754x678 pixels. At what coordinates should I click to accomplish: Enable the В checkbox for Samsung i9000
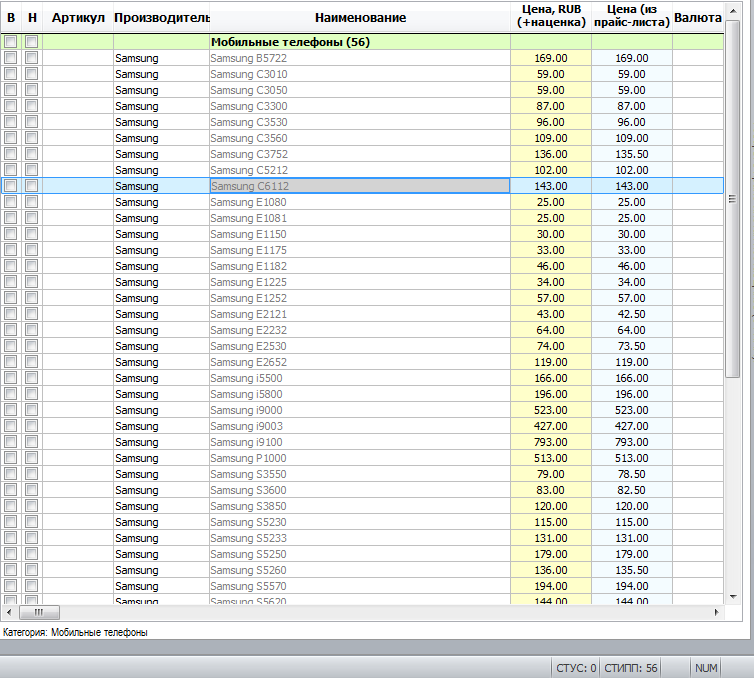[11, 410]
